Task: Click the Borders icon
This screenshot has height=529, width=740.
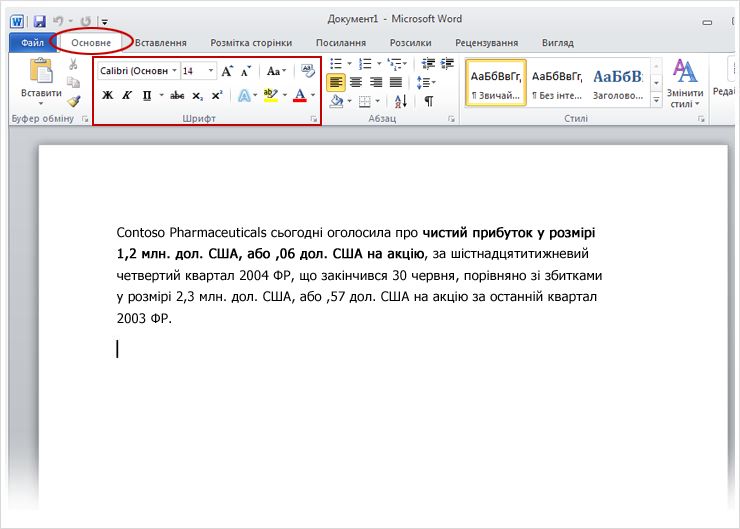Action: (x=365, y=101)
